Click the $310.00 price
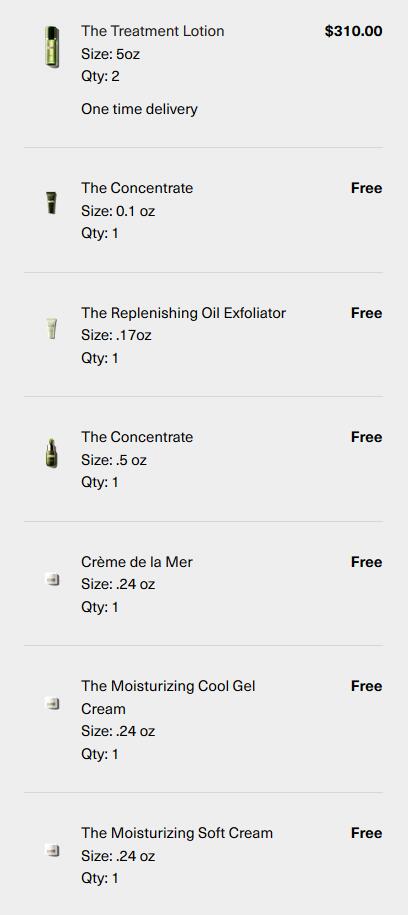This screenshot has width=408, height=915. click(354, 31)
